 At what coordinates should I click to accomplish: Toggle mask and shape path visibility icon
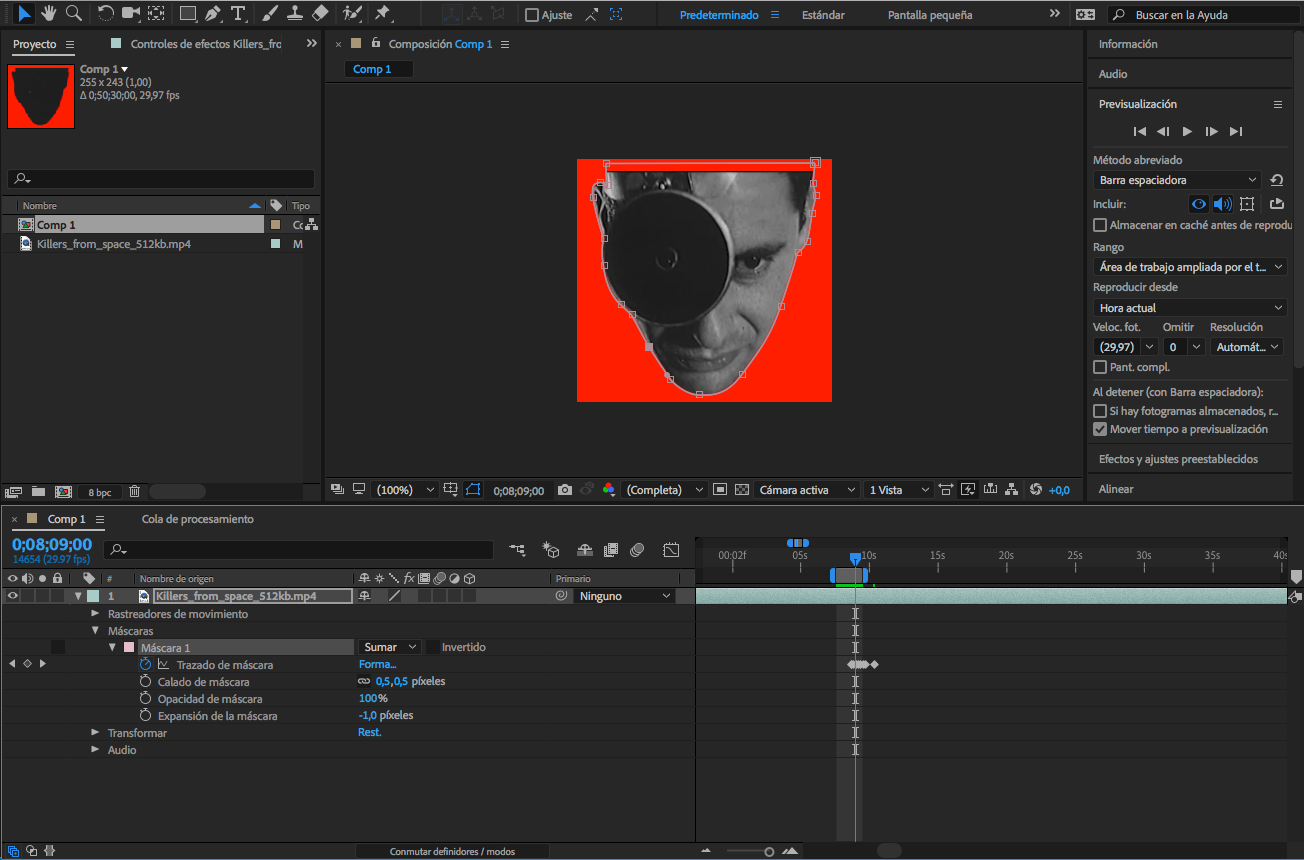pyautogui.click(x=473, y=490)
